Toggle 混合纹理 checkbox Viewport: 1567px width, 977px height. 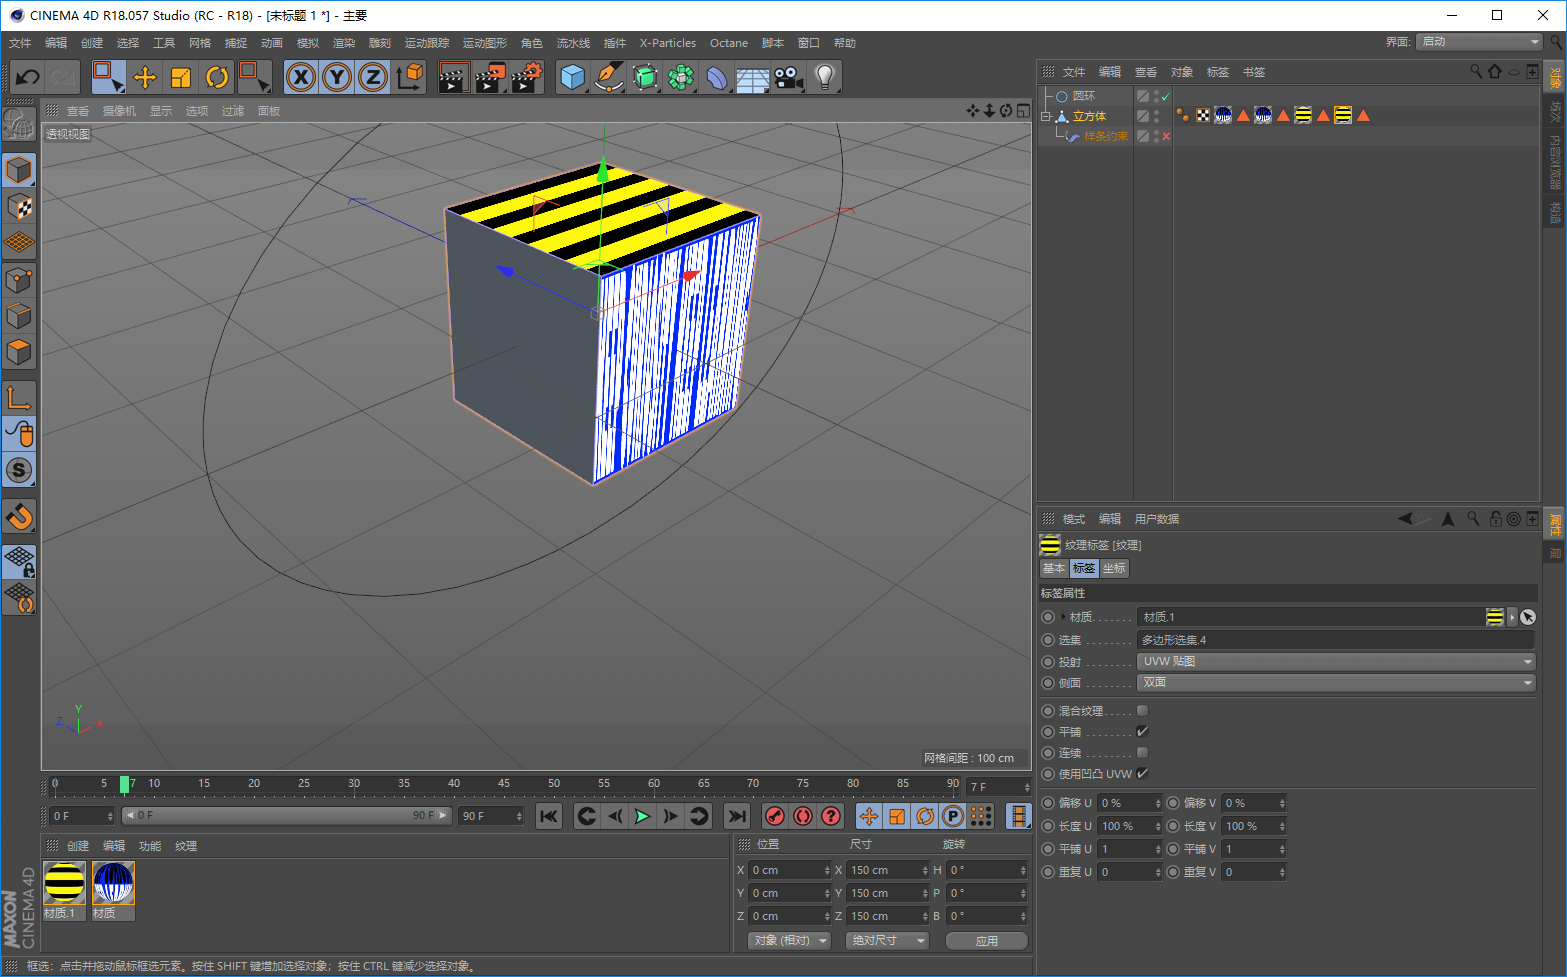[1142, 710]
